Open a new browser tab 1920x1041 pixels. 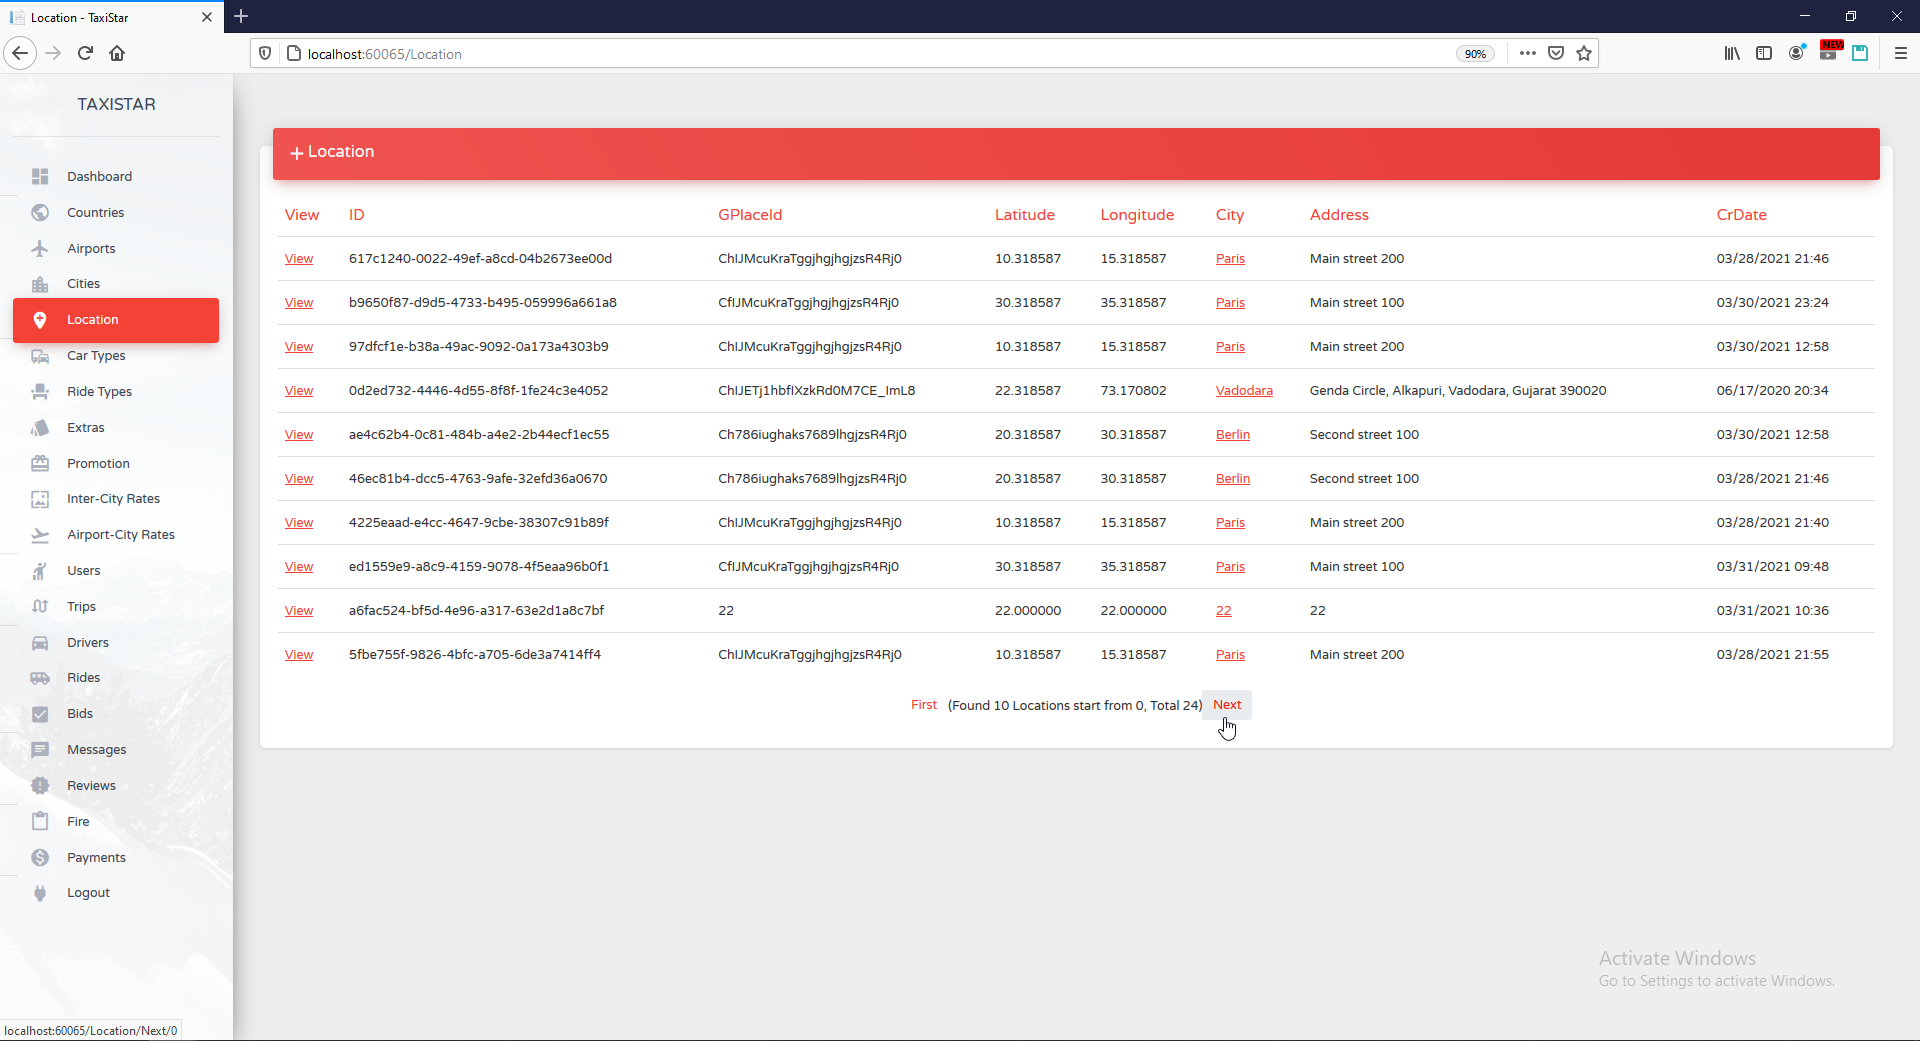(x=241, y=17)
